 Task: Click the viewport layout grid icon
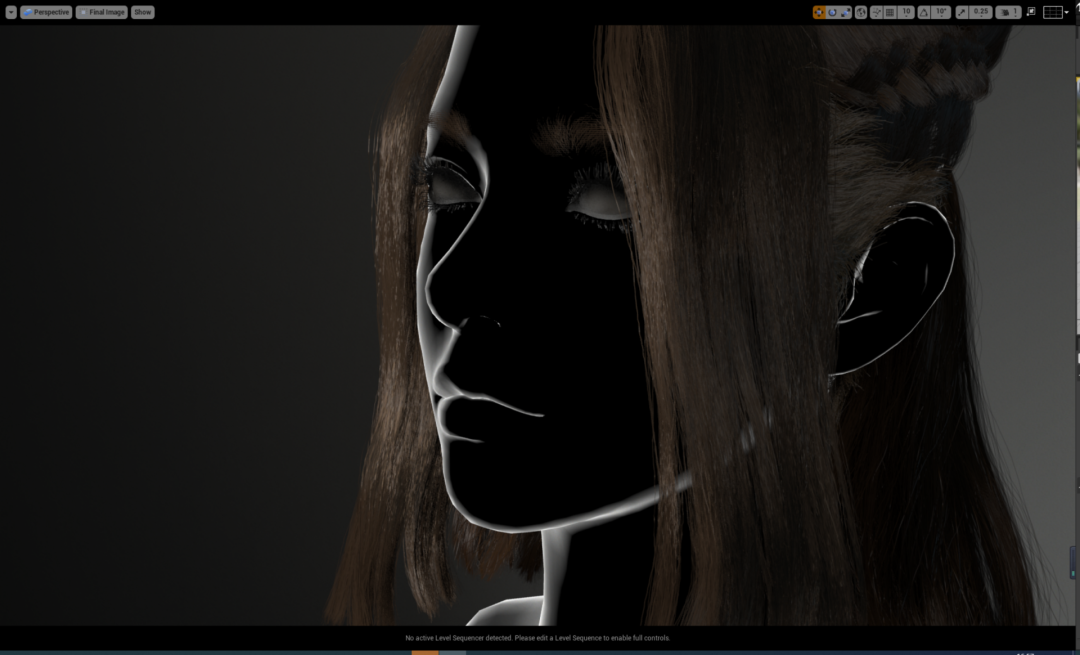tap(1053, 12)
